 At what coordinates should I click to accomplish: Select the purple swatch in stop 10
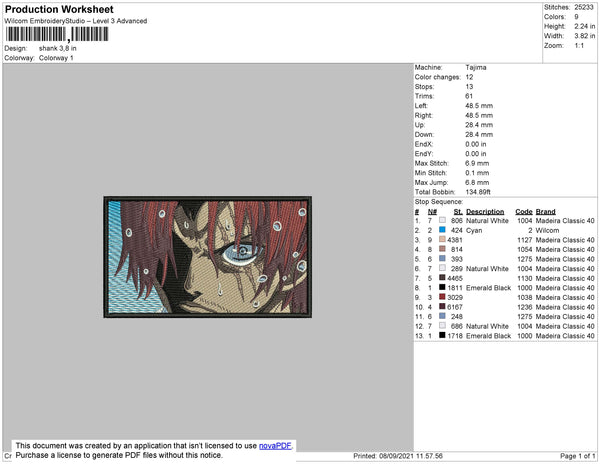(442, 306)
